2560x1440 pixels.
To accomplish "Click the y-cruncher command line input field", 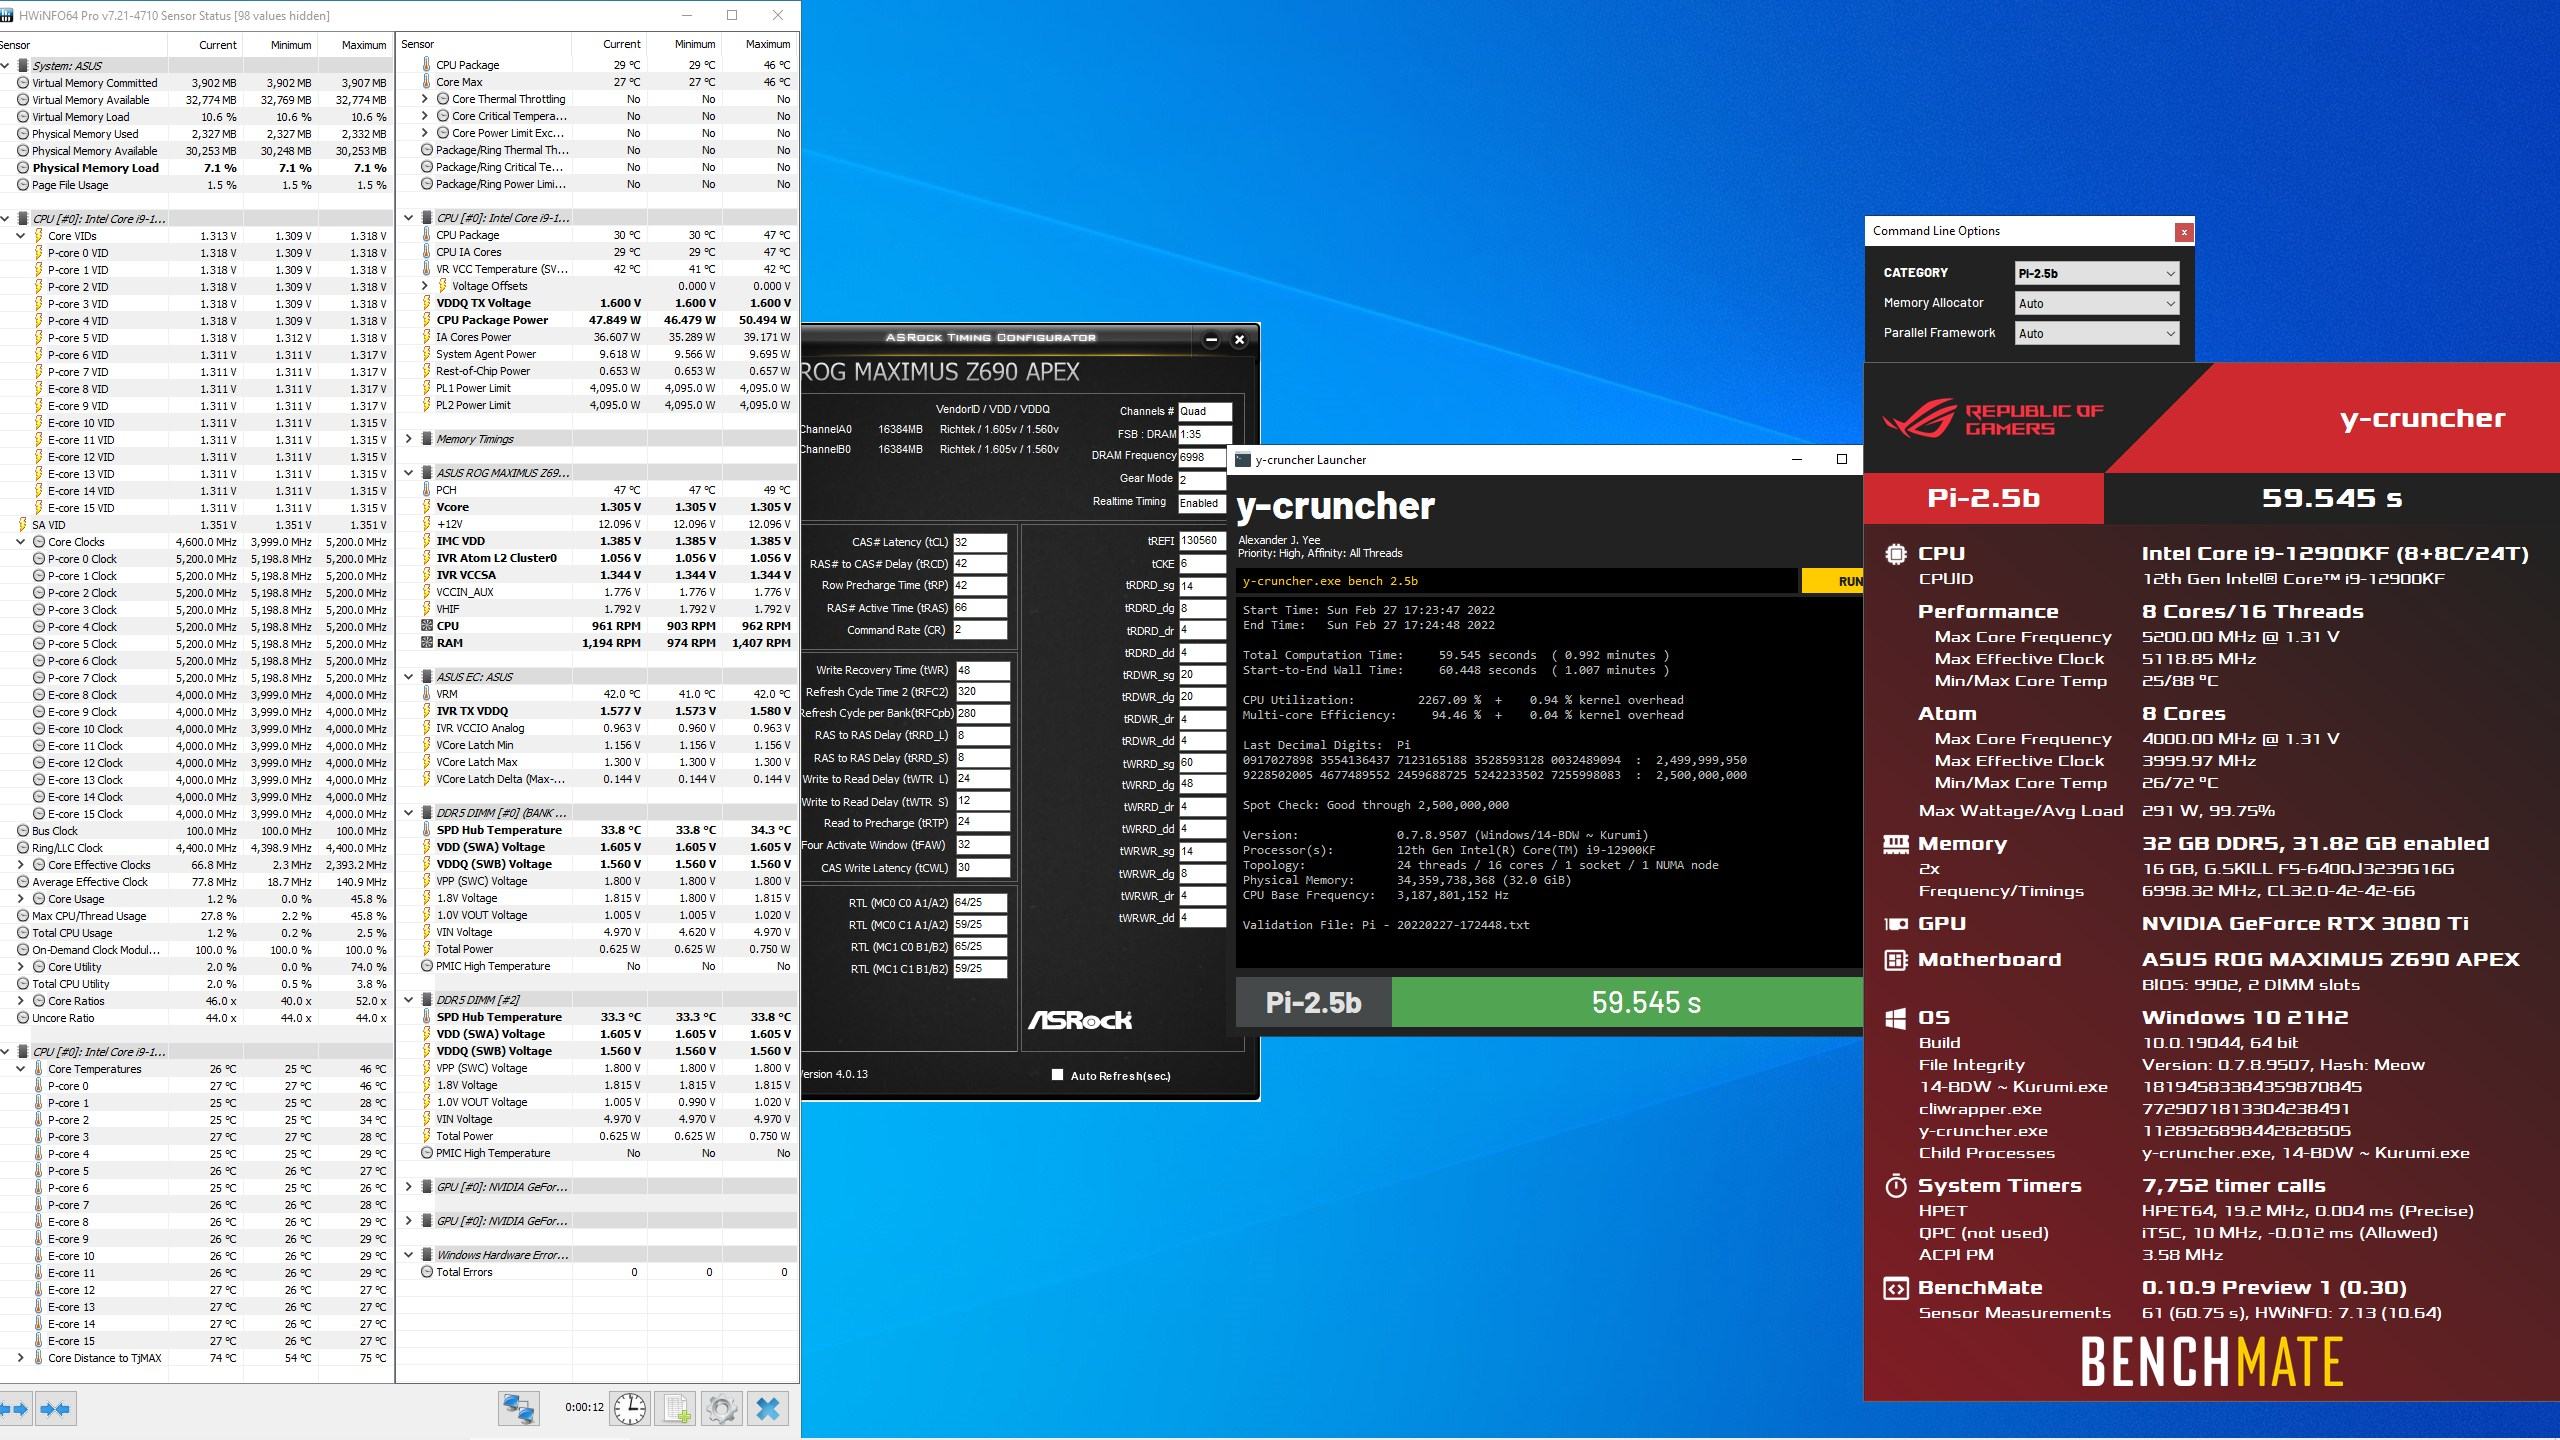I will (x=1517, y=581).
